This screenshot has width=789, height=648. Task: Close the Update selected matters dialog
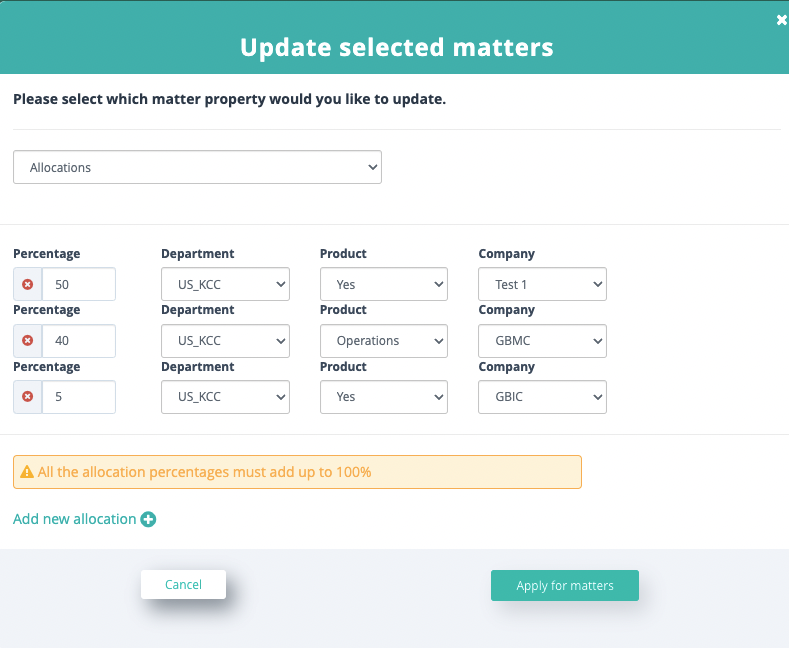781,20
